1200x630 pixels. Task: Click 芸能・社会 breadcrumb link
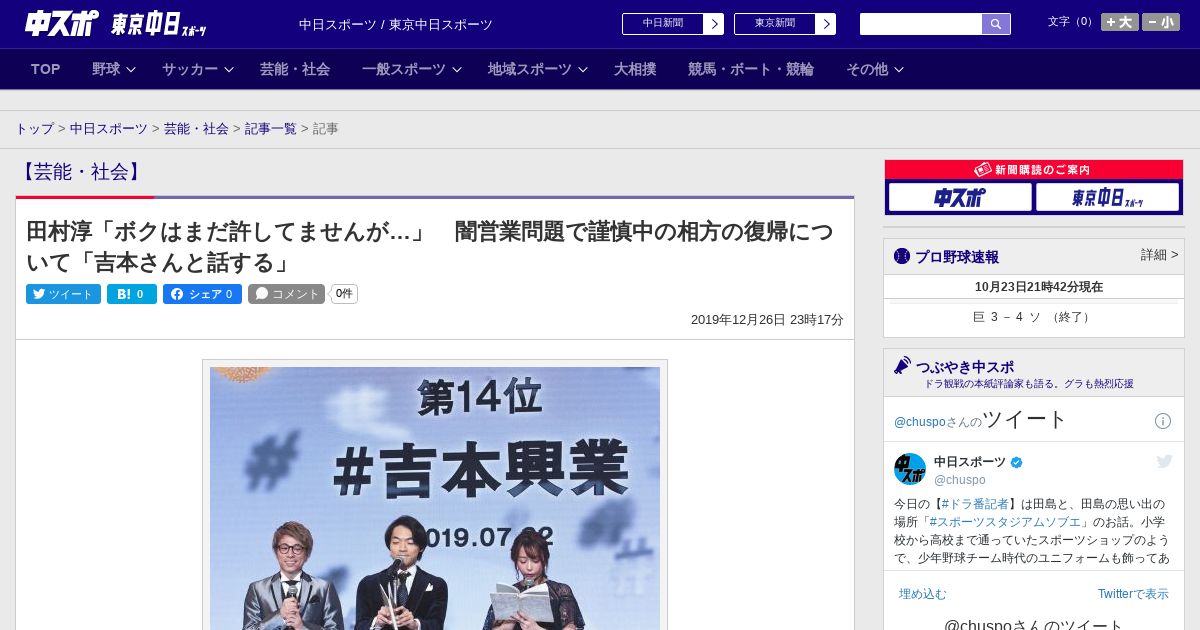[196, 129]
